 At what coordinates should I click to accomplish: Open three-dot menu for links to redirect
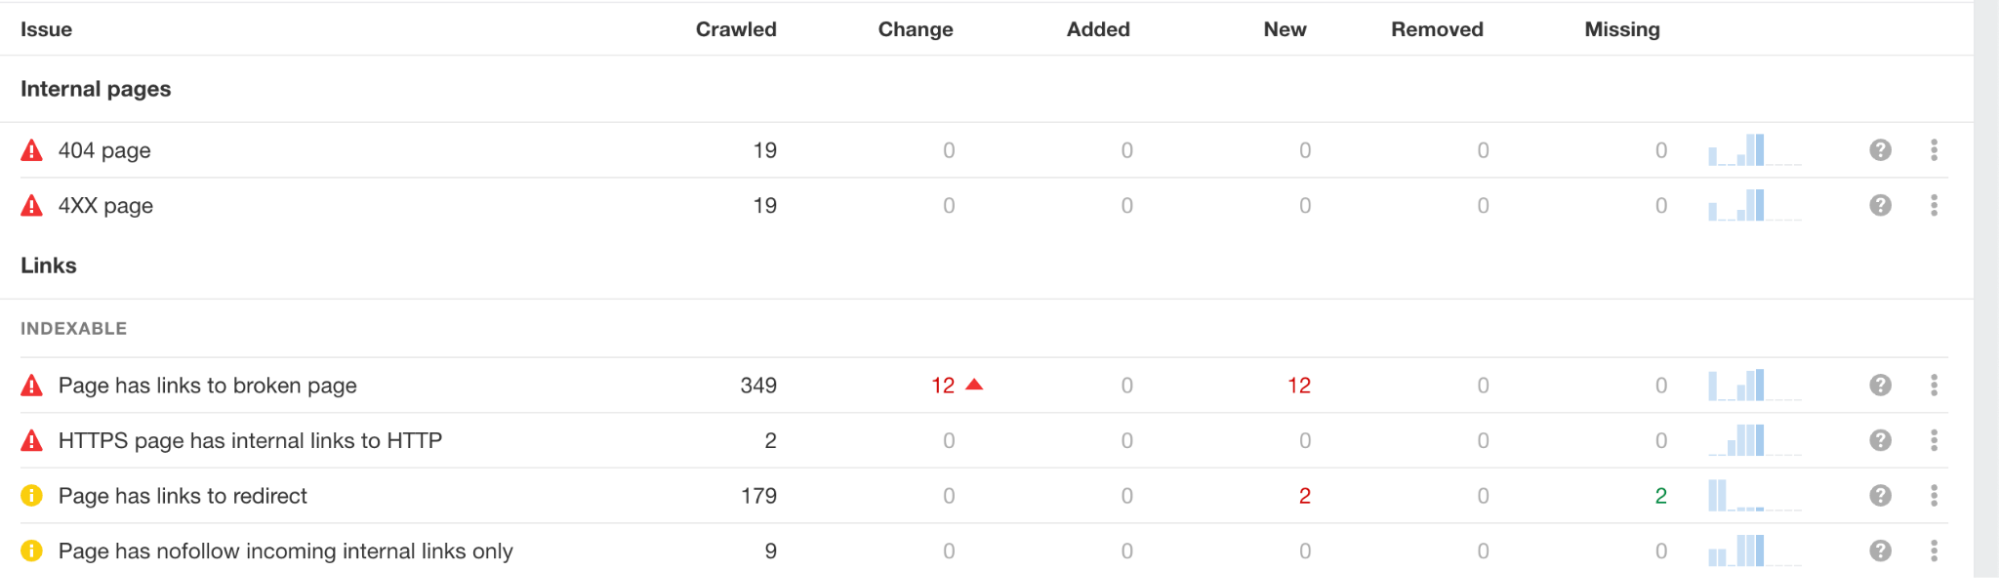click(1934, 495)
